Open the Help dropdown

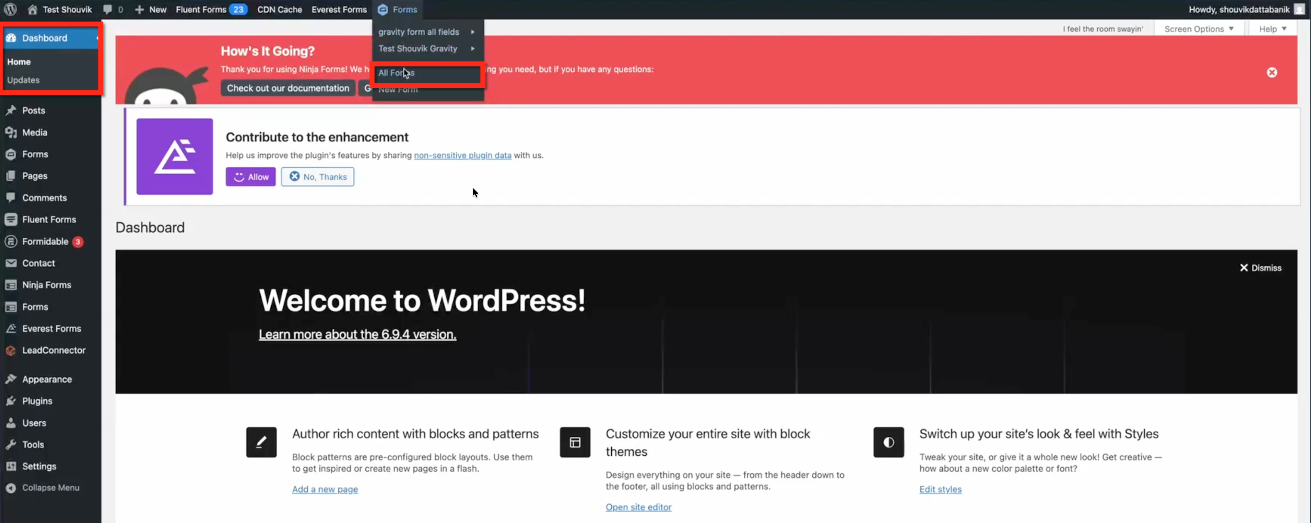1273,29
